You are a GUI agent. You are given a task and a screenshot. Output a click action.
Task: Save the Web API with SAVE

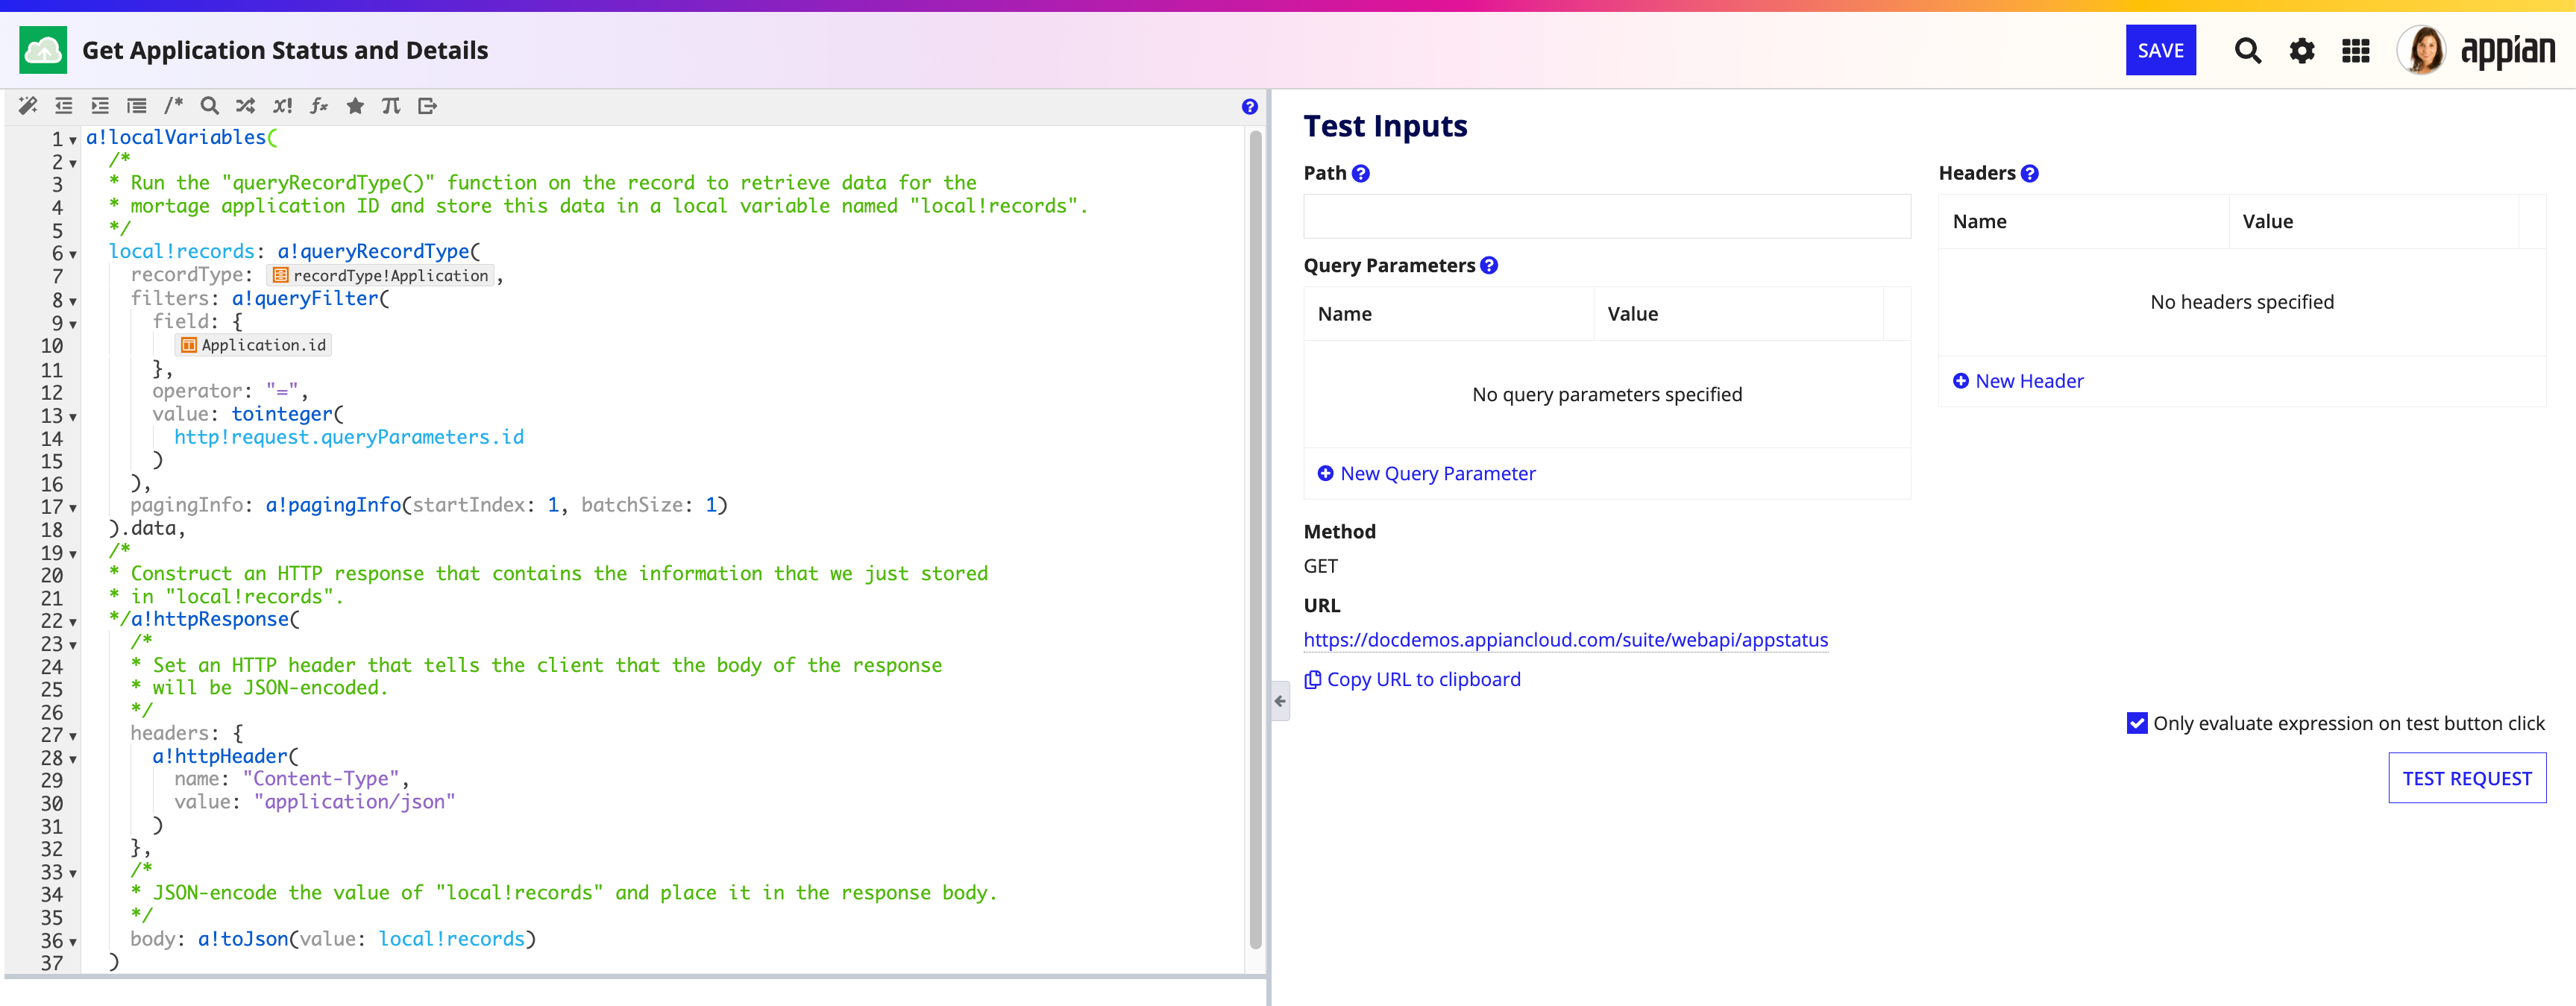tap(2160, 50)
